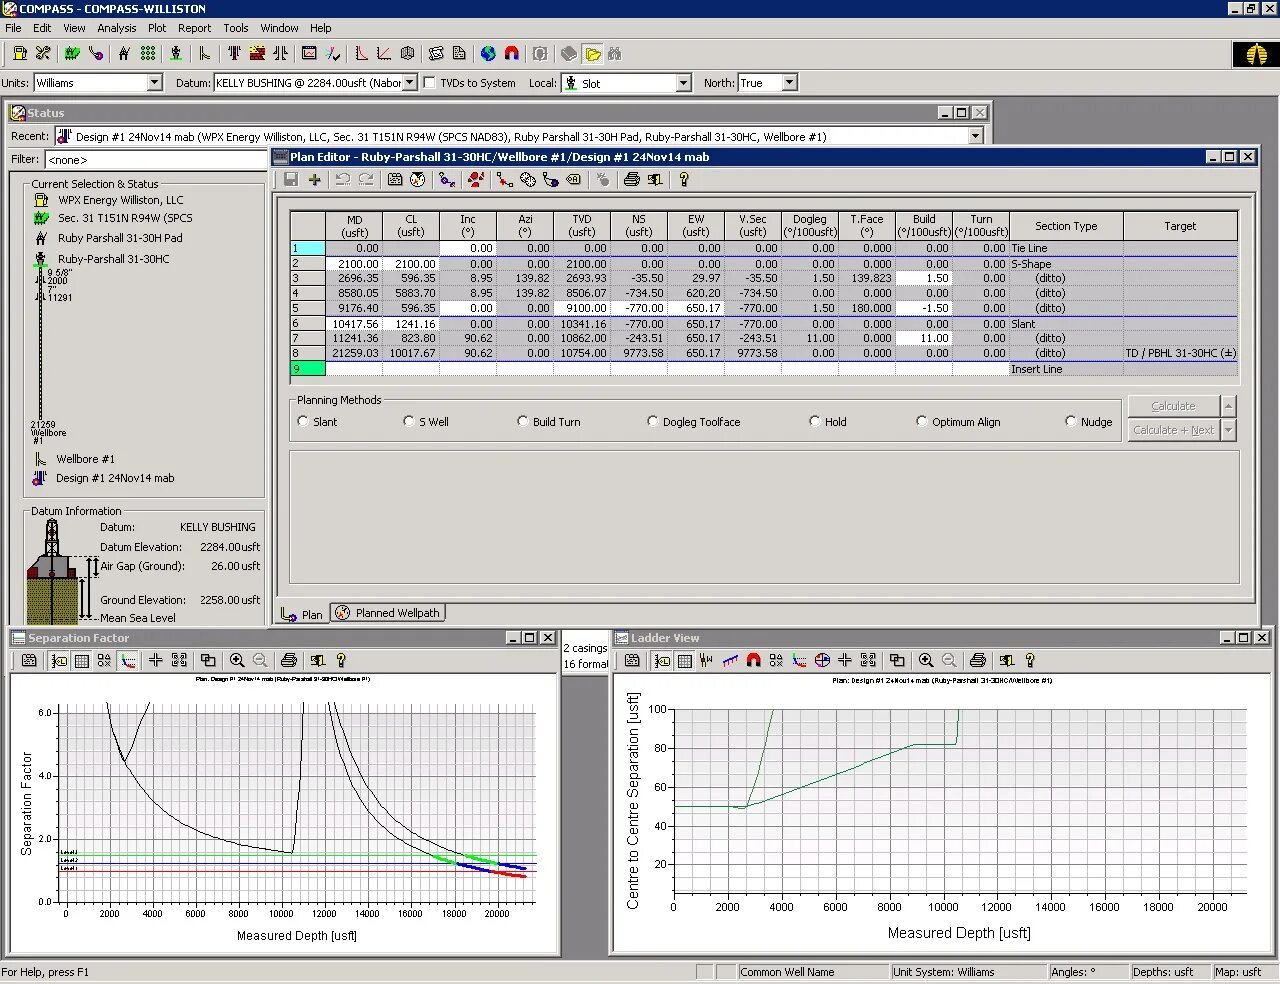Select the Optimum Align planning method
1280x984 pixels.
point(922,422)
